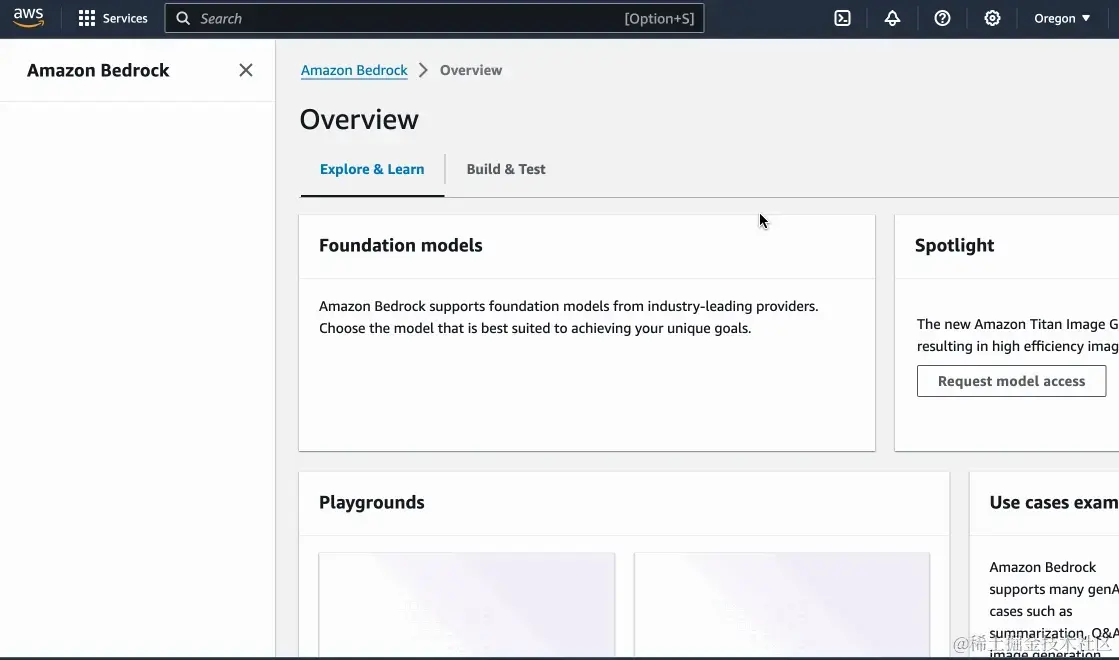Viewport: 1119px width, 660px height.
Task: Click the Overview page title
Action: click(x=359, y=119)
